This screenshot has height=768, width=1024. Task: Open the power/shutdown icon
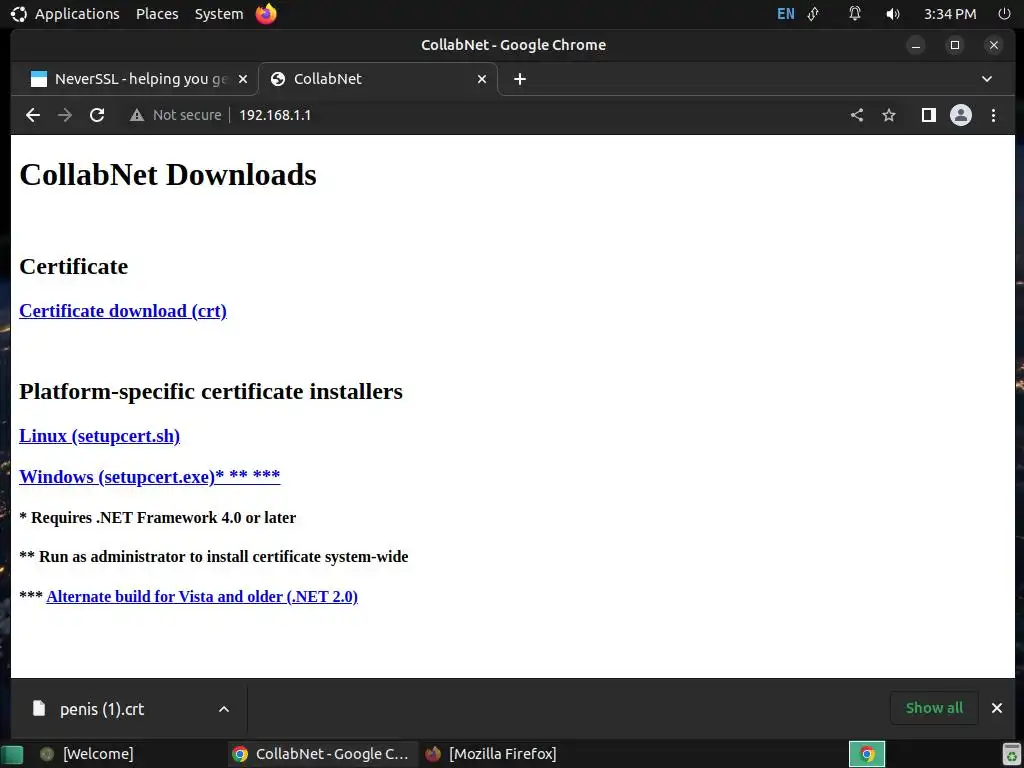(x=1004, y=14)
